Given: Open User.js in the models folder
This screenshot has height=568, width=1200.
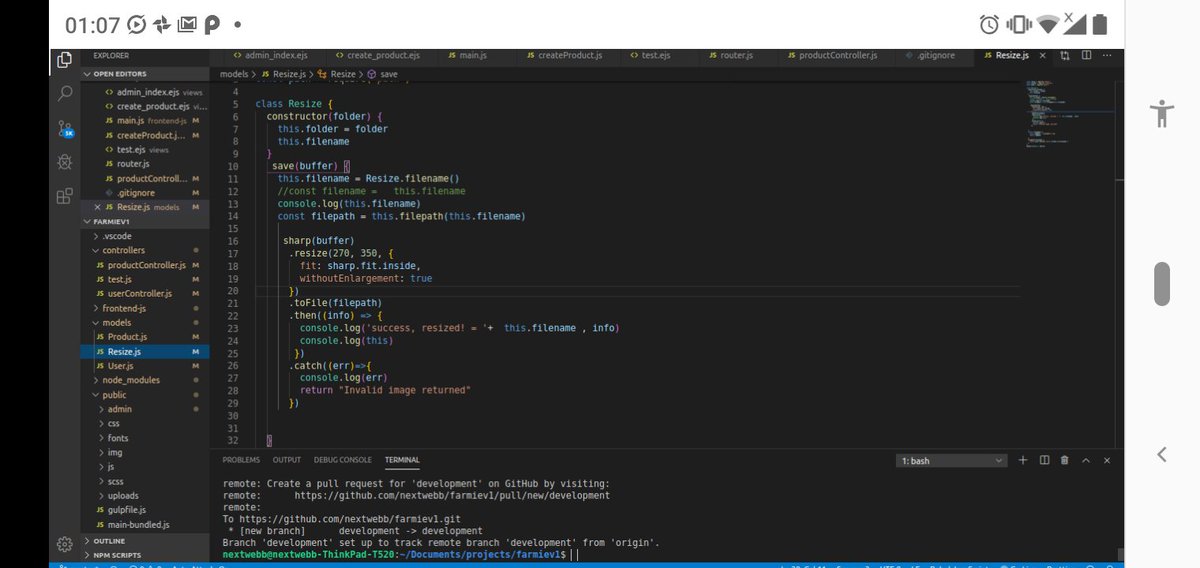Looking at the screenshot, I should pyautogui.click(x=120, y=366).
